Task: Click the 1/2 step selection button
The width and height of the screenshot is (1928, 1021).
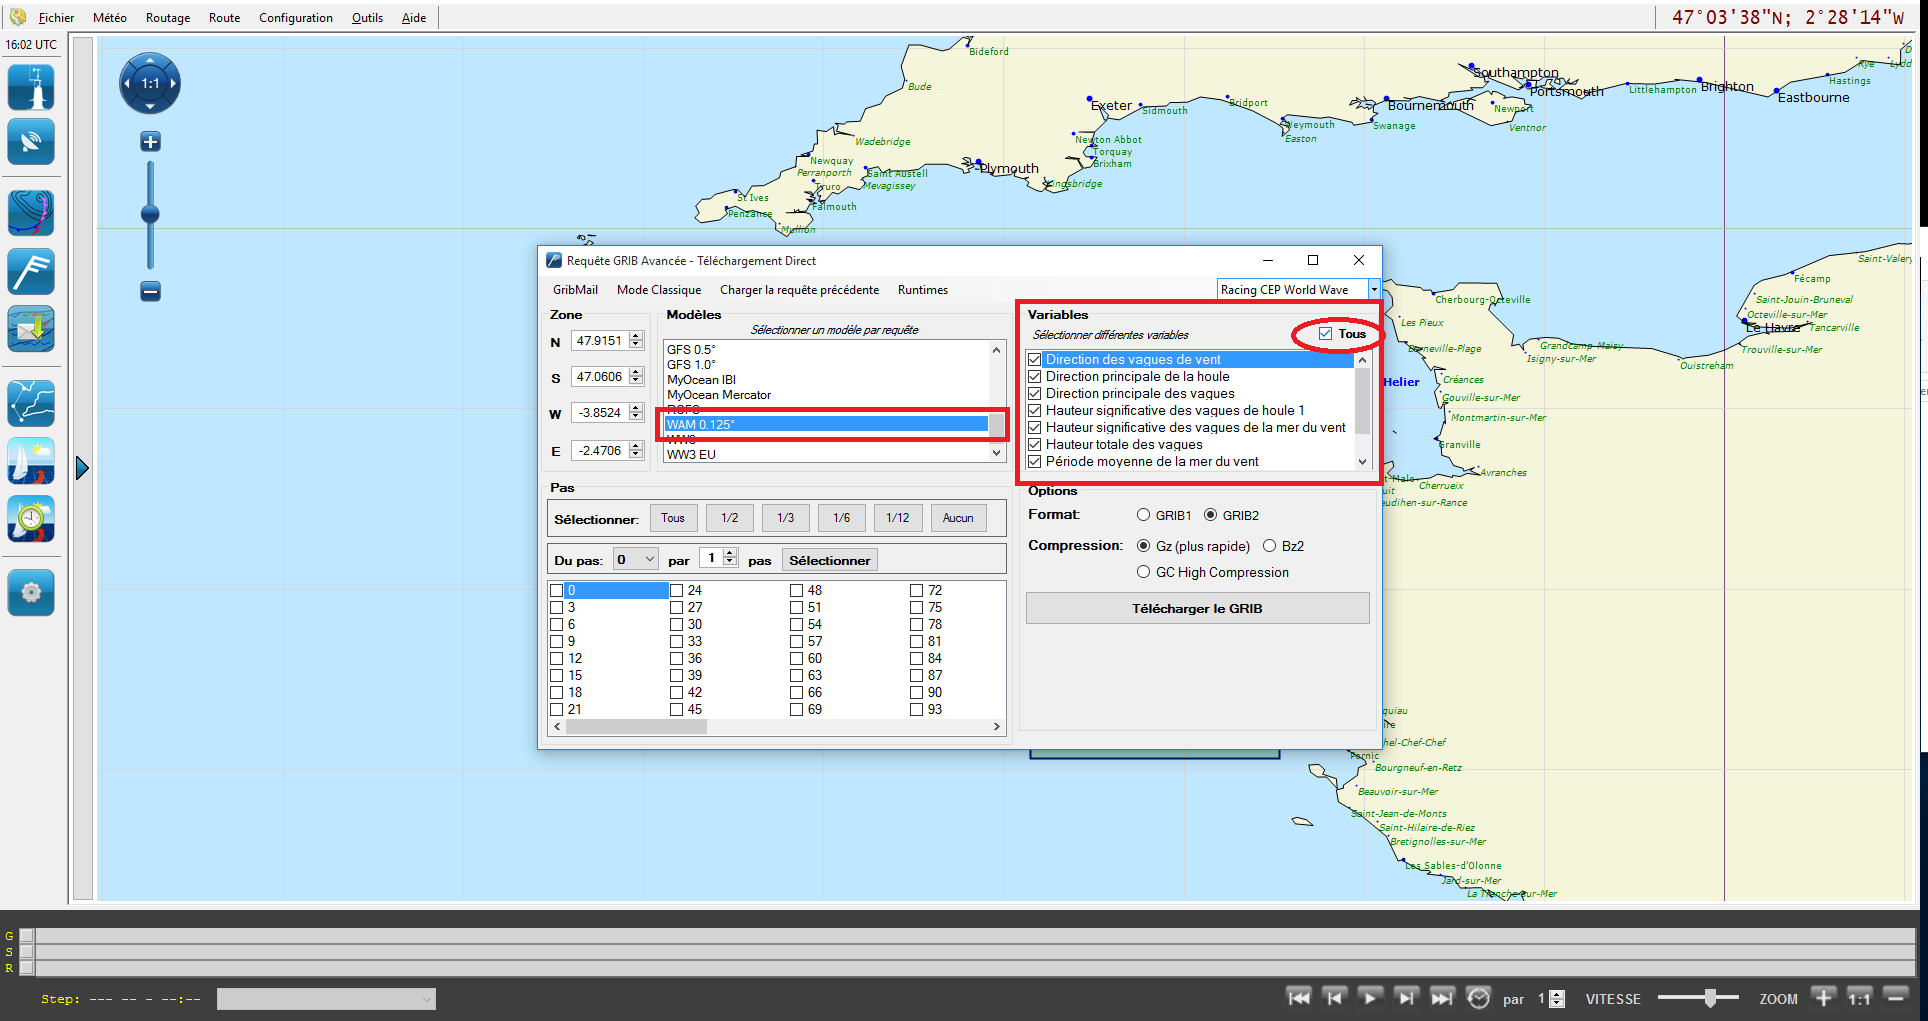Action: point(730,518)
